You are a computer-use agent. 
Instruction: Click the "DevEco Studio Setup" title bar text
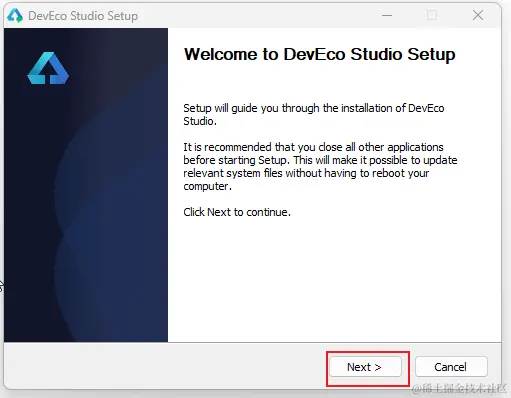pos(83,16)
